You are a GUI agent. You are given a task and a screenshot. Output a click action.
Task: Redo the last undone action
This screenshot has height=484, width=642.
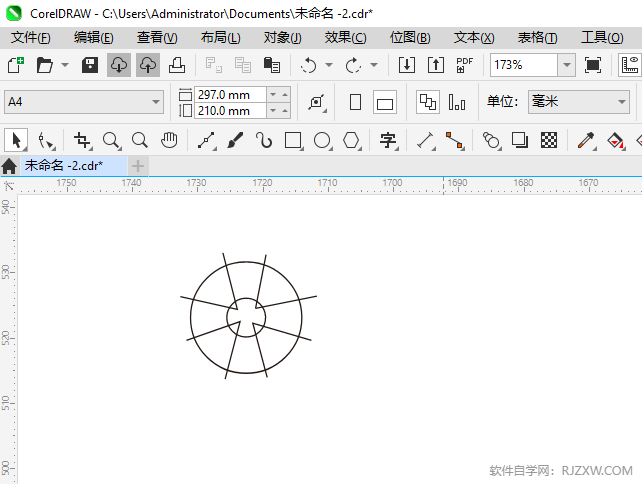[353, 65]
